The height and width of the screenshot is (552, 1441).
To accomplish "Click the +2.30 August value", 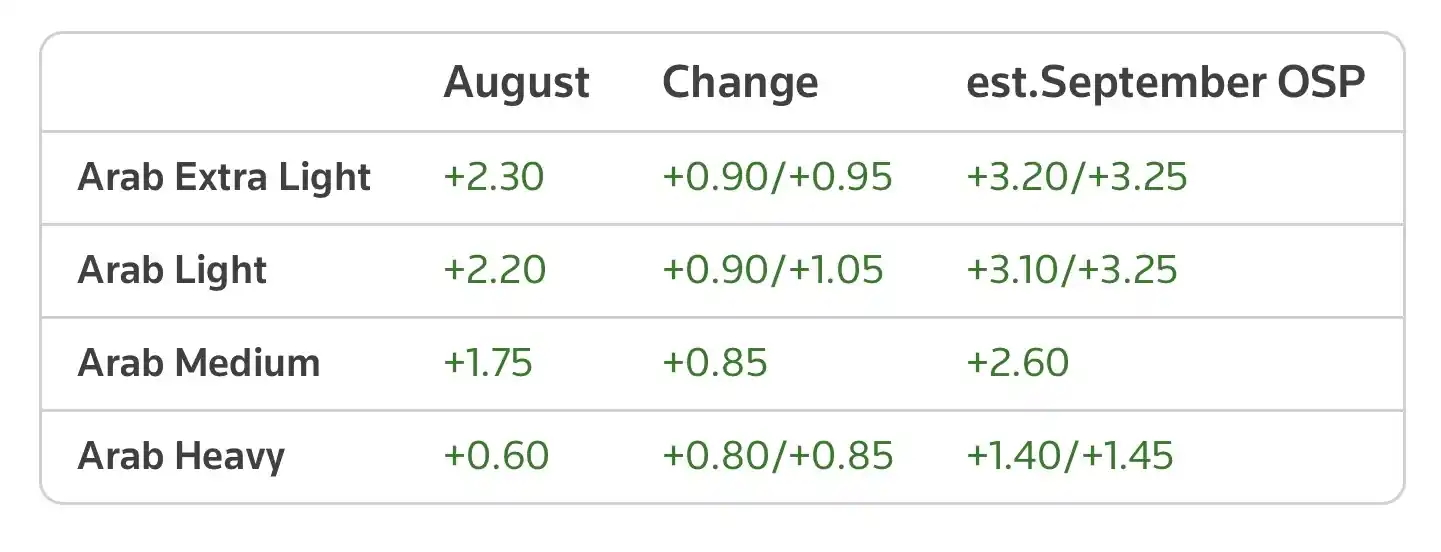I will [494, 178].
